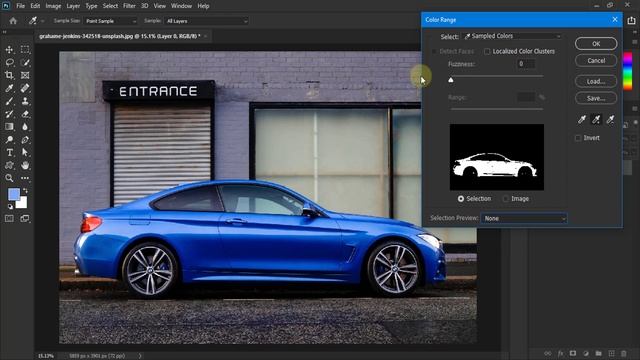Select the Hand tool
Screen dimensions: 640x360
tap(25, 165)
